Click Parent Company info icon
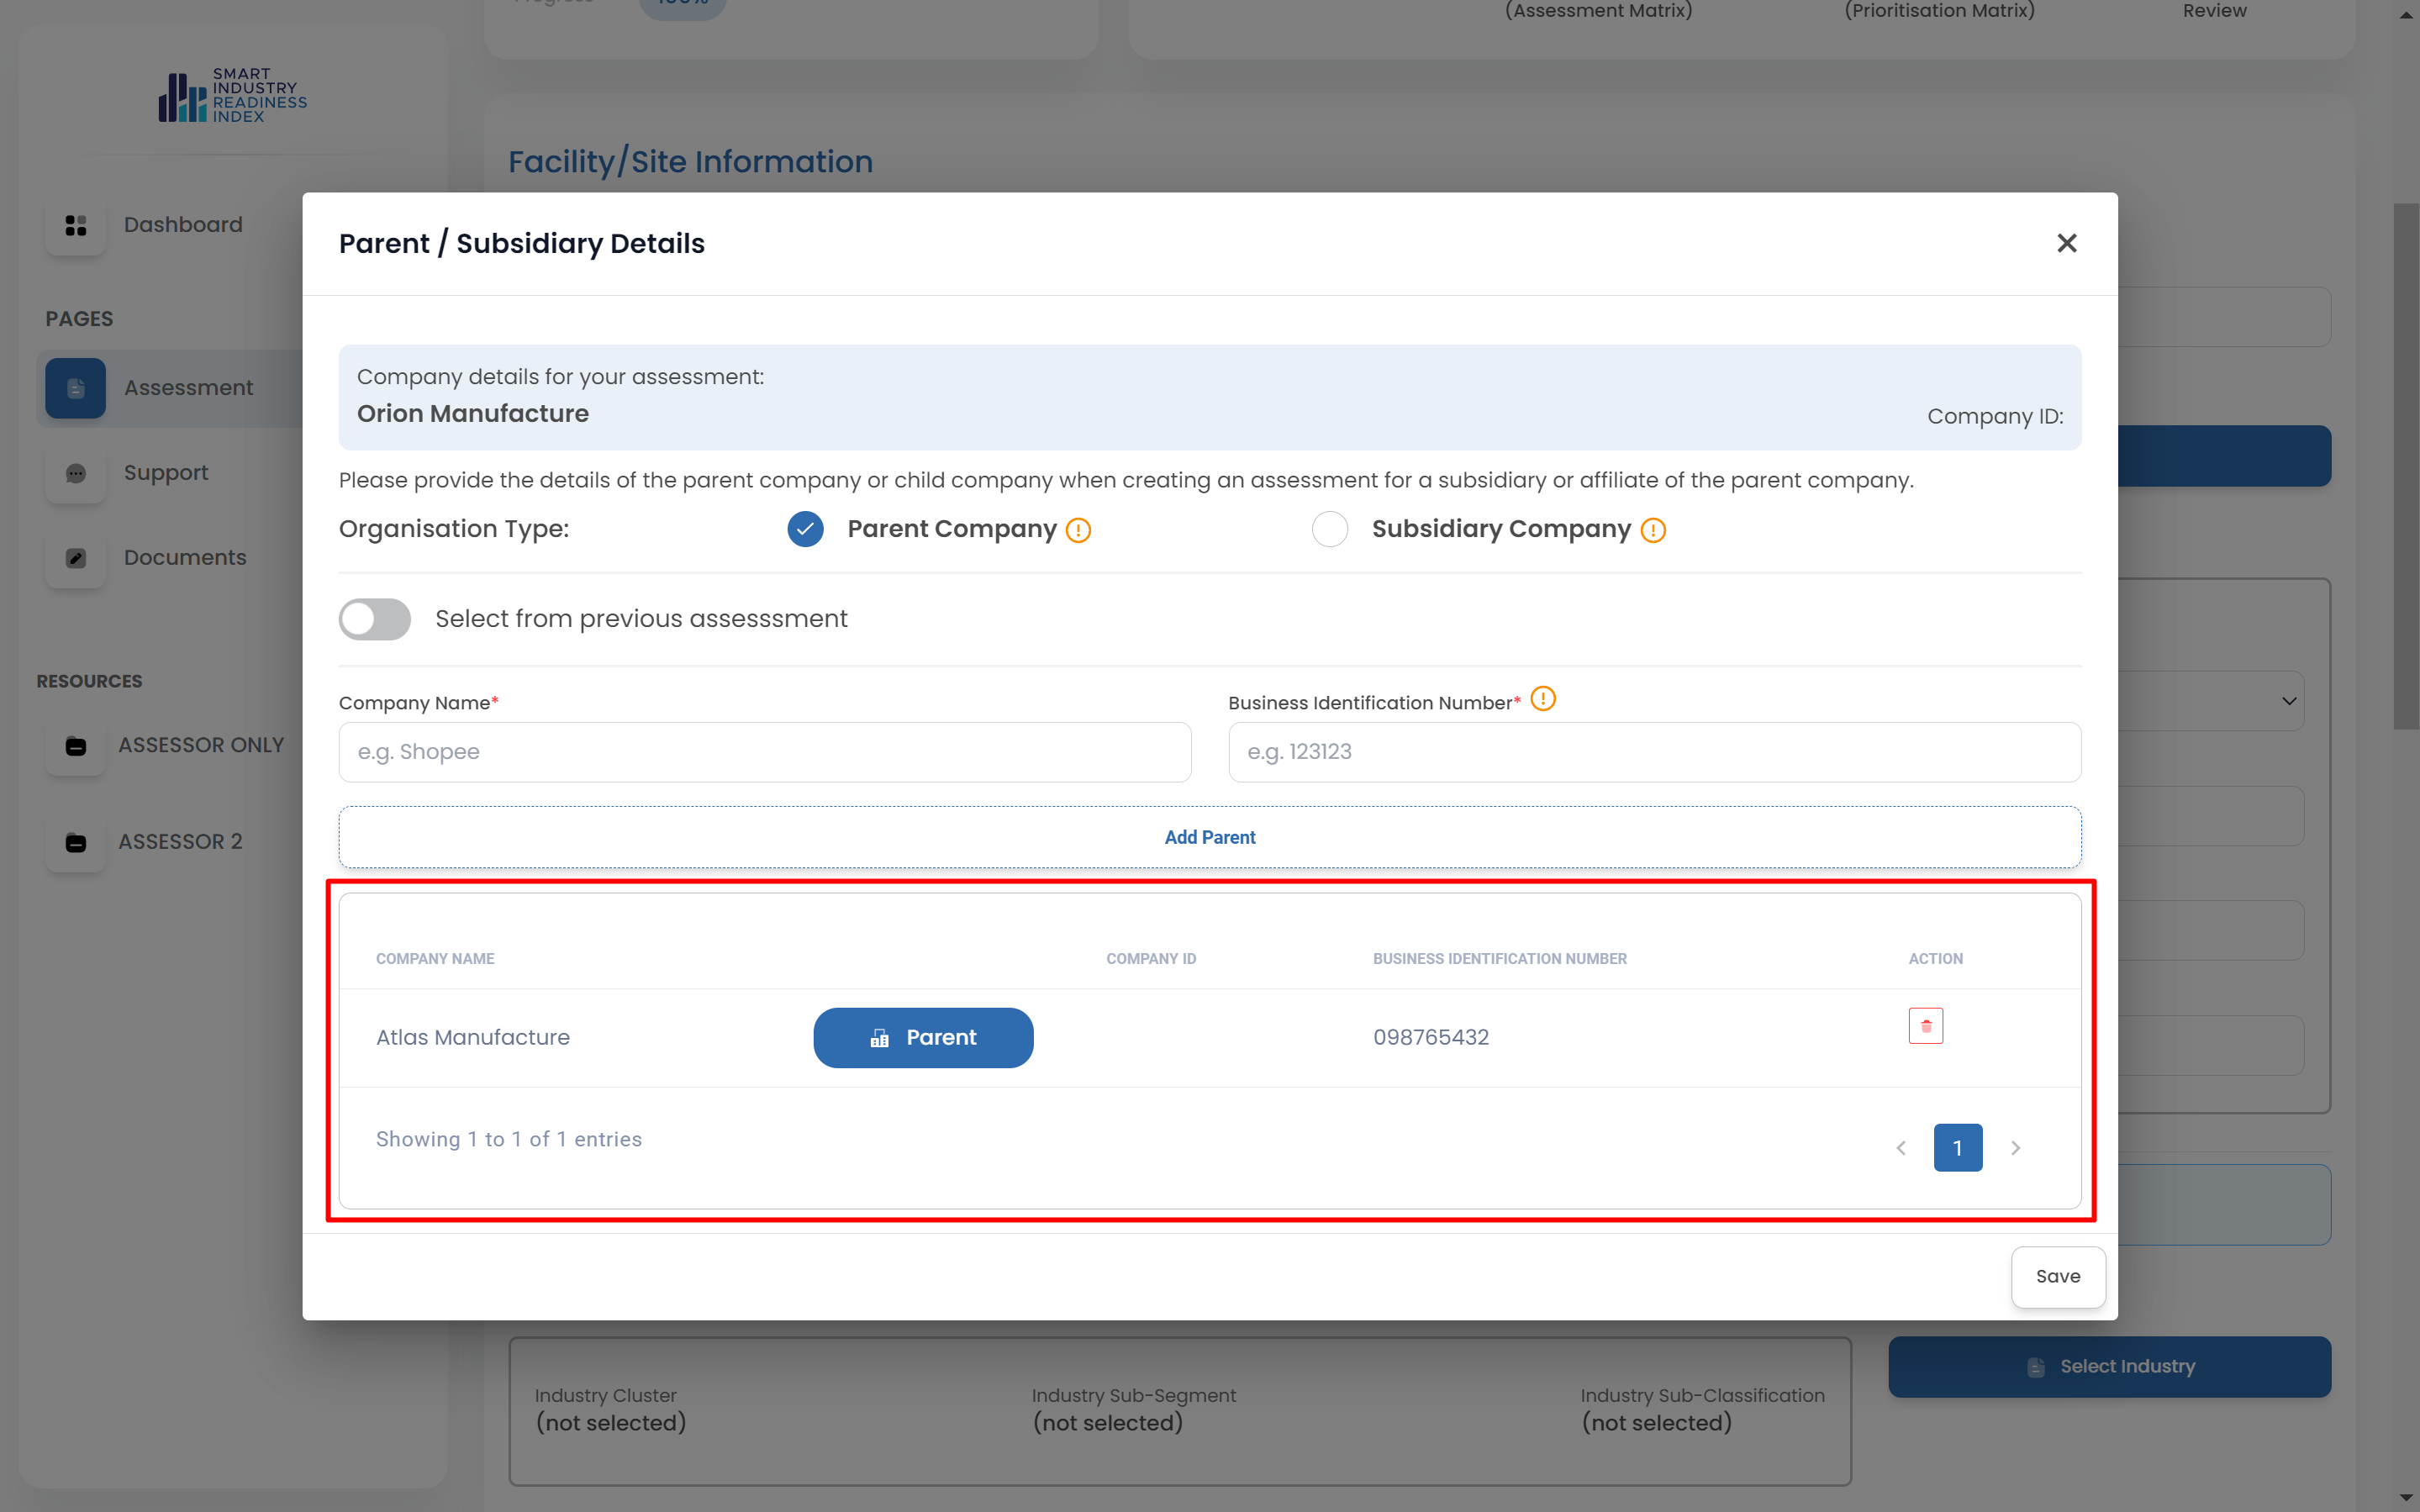Viewport: 2420px width, 1512px height. 1078,530
